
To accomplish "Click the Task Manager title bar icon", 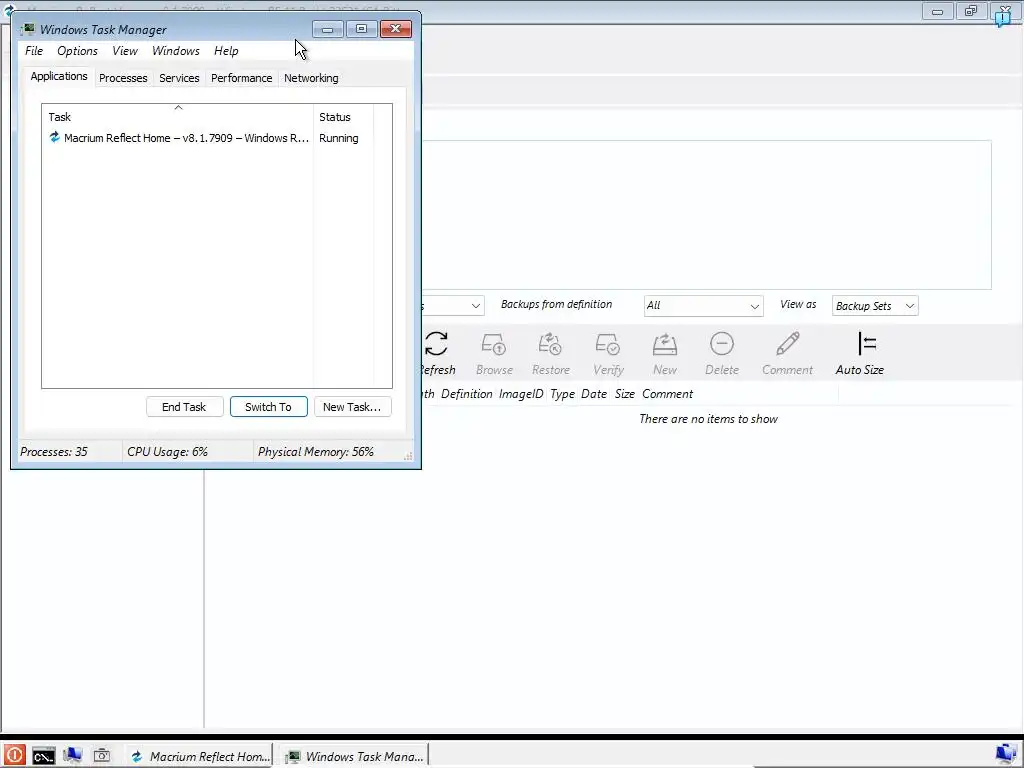I will (27, 29).
